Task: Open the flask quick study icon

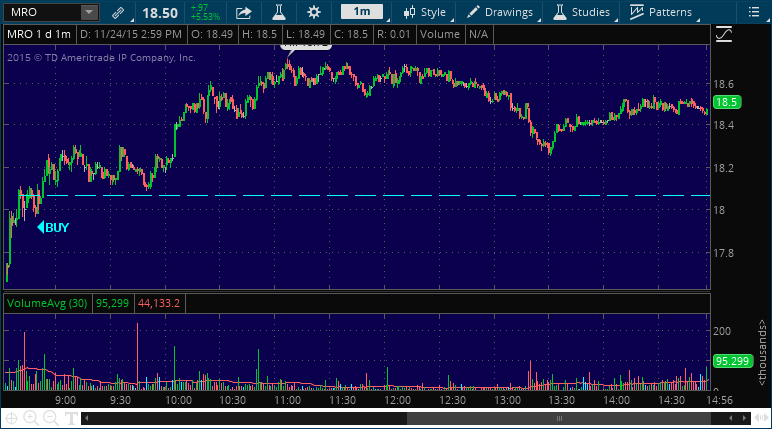Action: pyautogui.click(x=279, y=12)
